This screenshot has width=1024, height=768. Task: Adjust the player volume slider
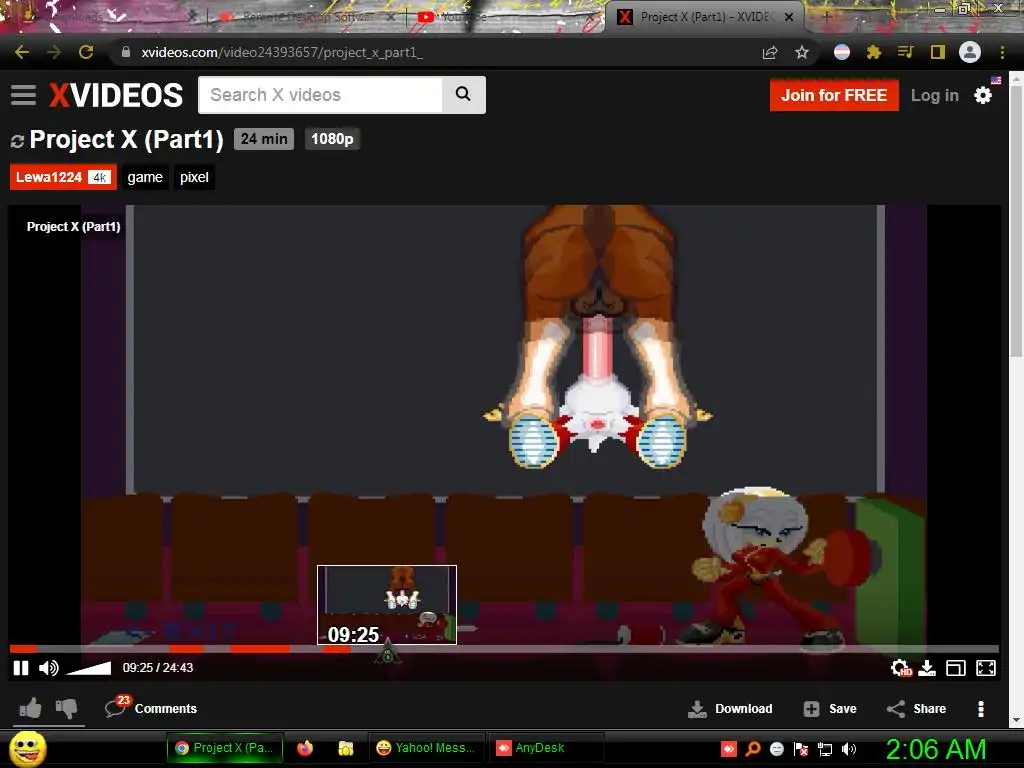pos(89,669)
